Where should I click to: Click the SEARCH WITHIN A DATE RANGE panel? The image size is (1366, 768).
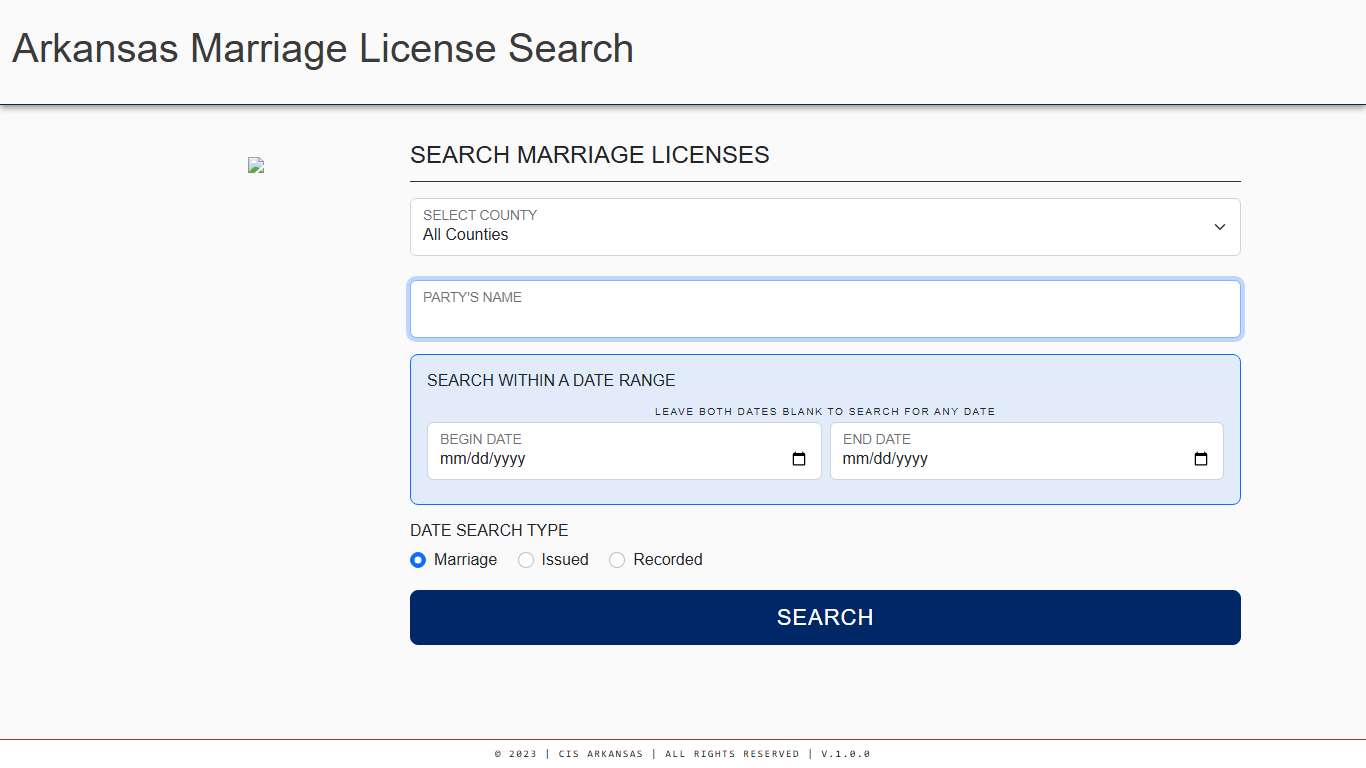551,380
